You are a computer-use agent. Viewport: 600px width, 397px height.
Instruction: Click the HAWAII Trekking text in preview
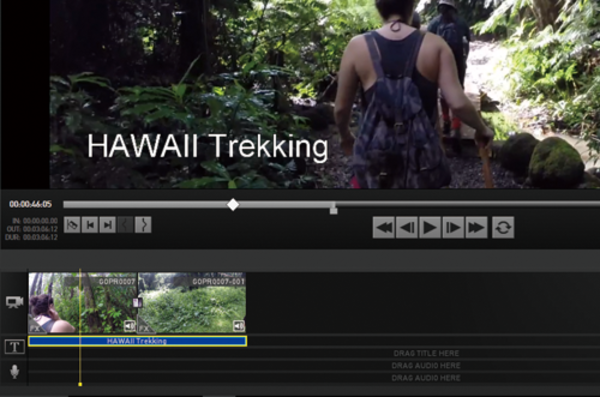(208, 146)
